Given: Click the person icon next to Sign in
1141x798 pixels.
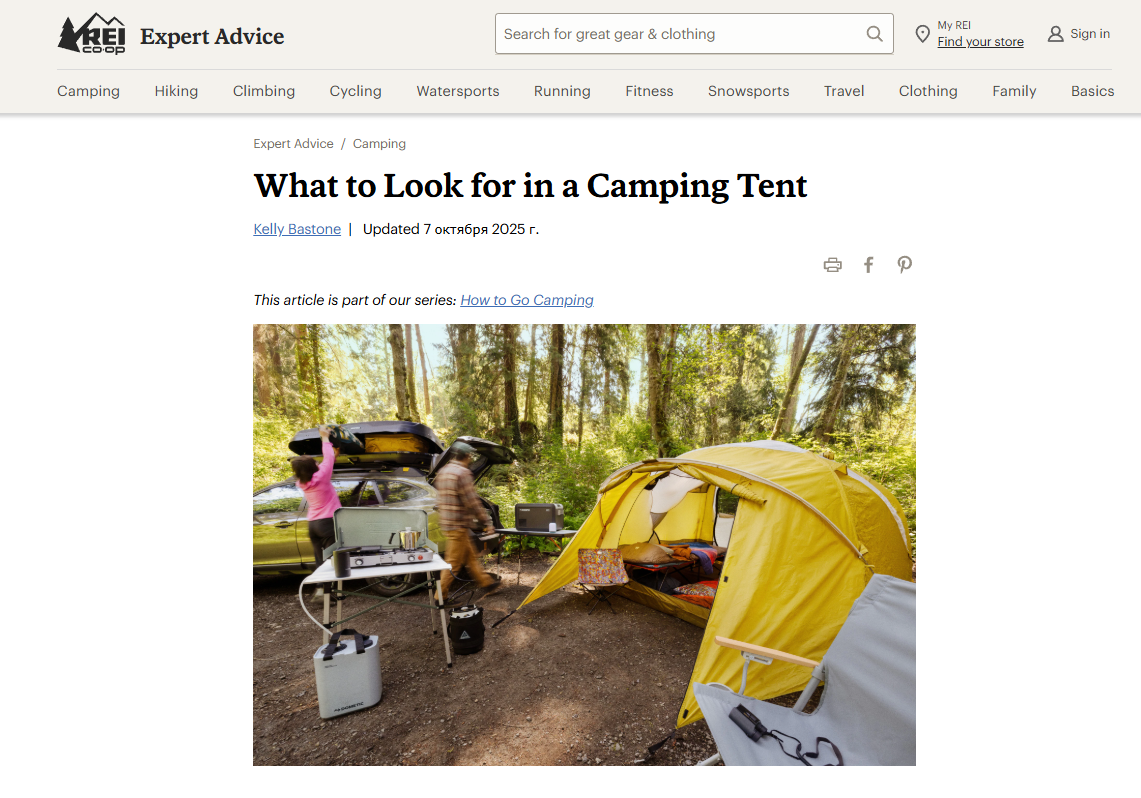Looking at the screenshot, I should 1055,33.
